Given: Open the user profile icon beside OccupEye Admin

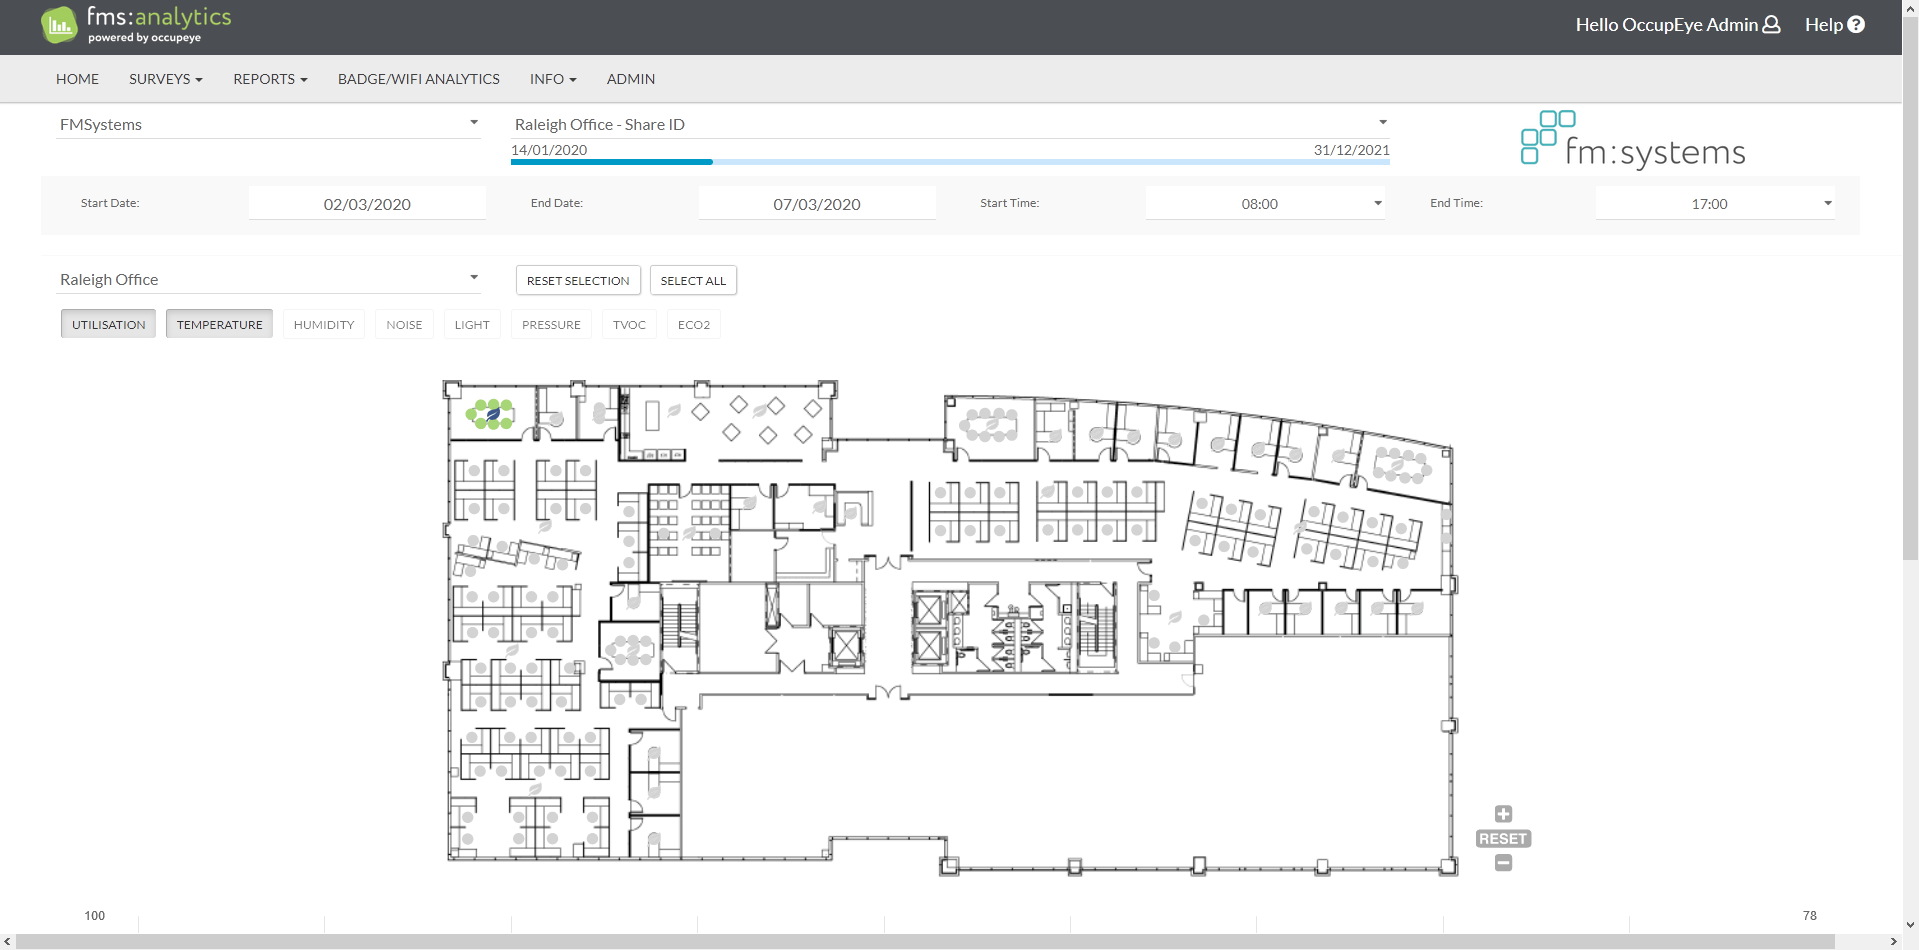Looking at the screenshot, I should 1771,24.
